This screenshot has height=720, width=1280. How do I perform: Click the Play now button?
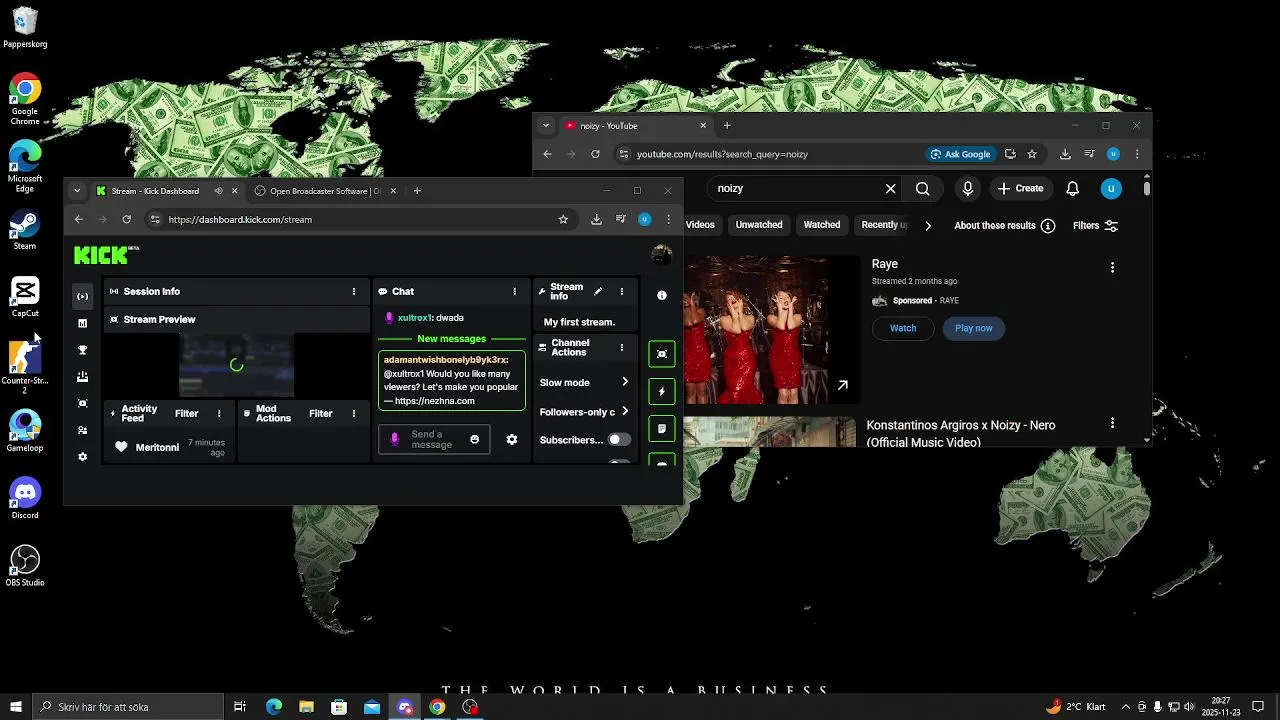[974, 328]
